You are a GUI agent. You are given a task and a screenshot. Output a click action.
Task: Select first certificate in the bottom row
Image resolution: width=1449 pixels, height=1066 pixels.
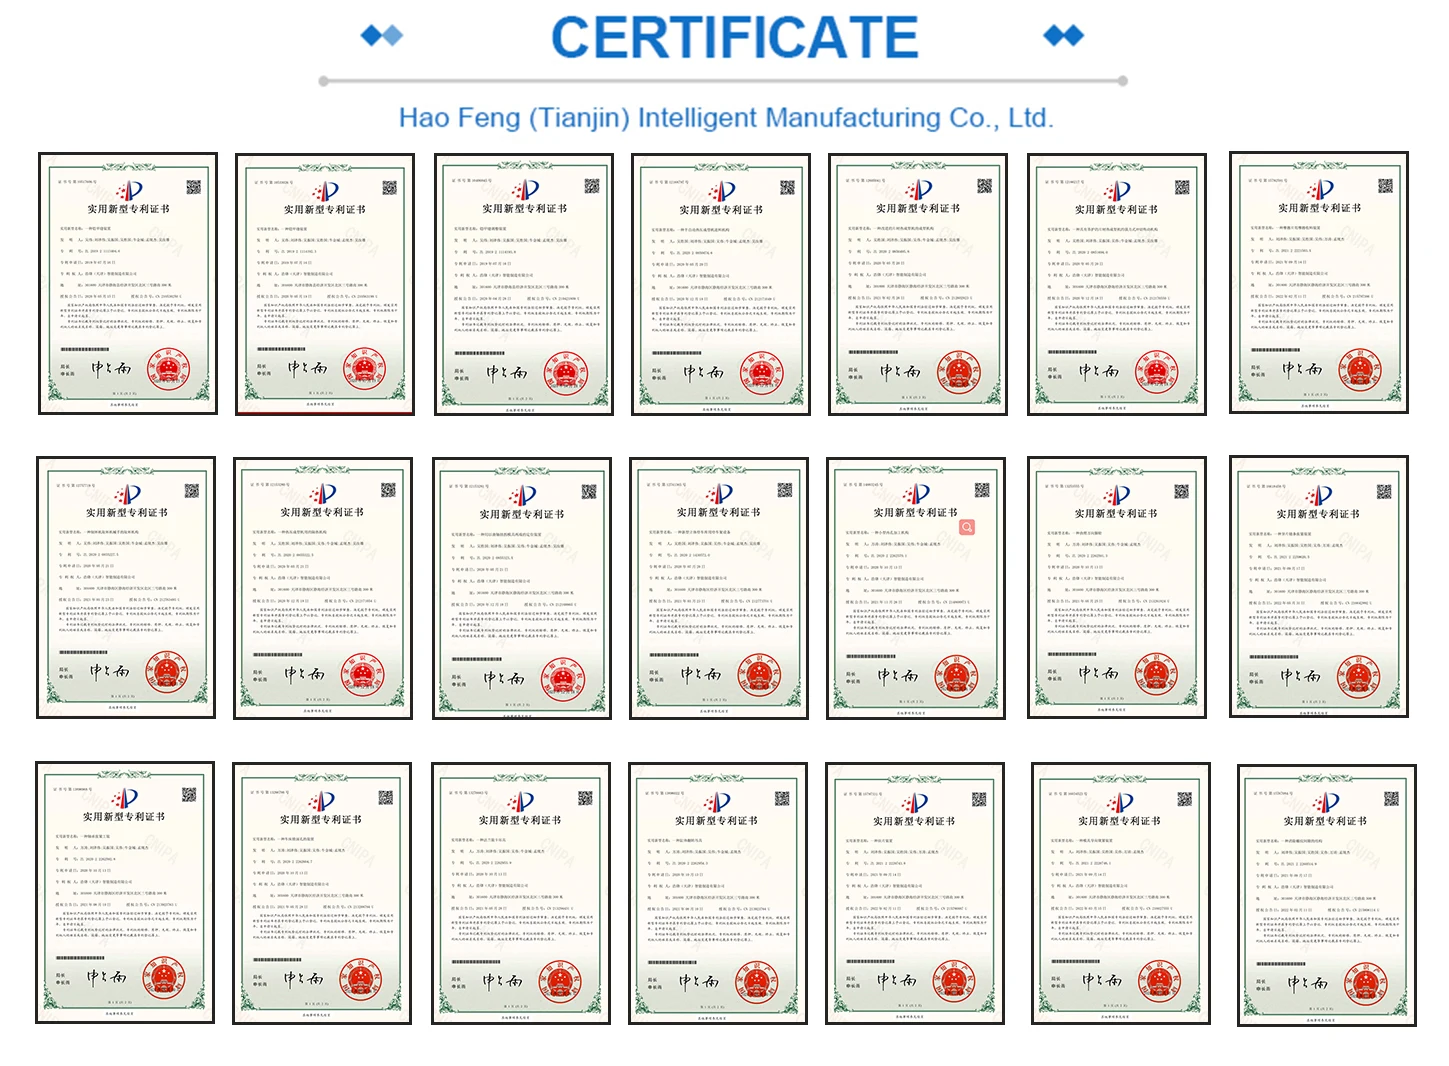point(125,893)
